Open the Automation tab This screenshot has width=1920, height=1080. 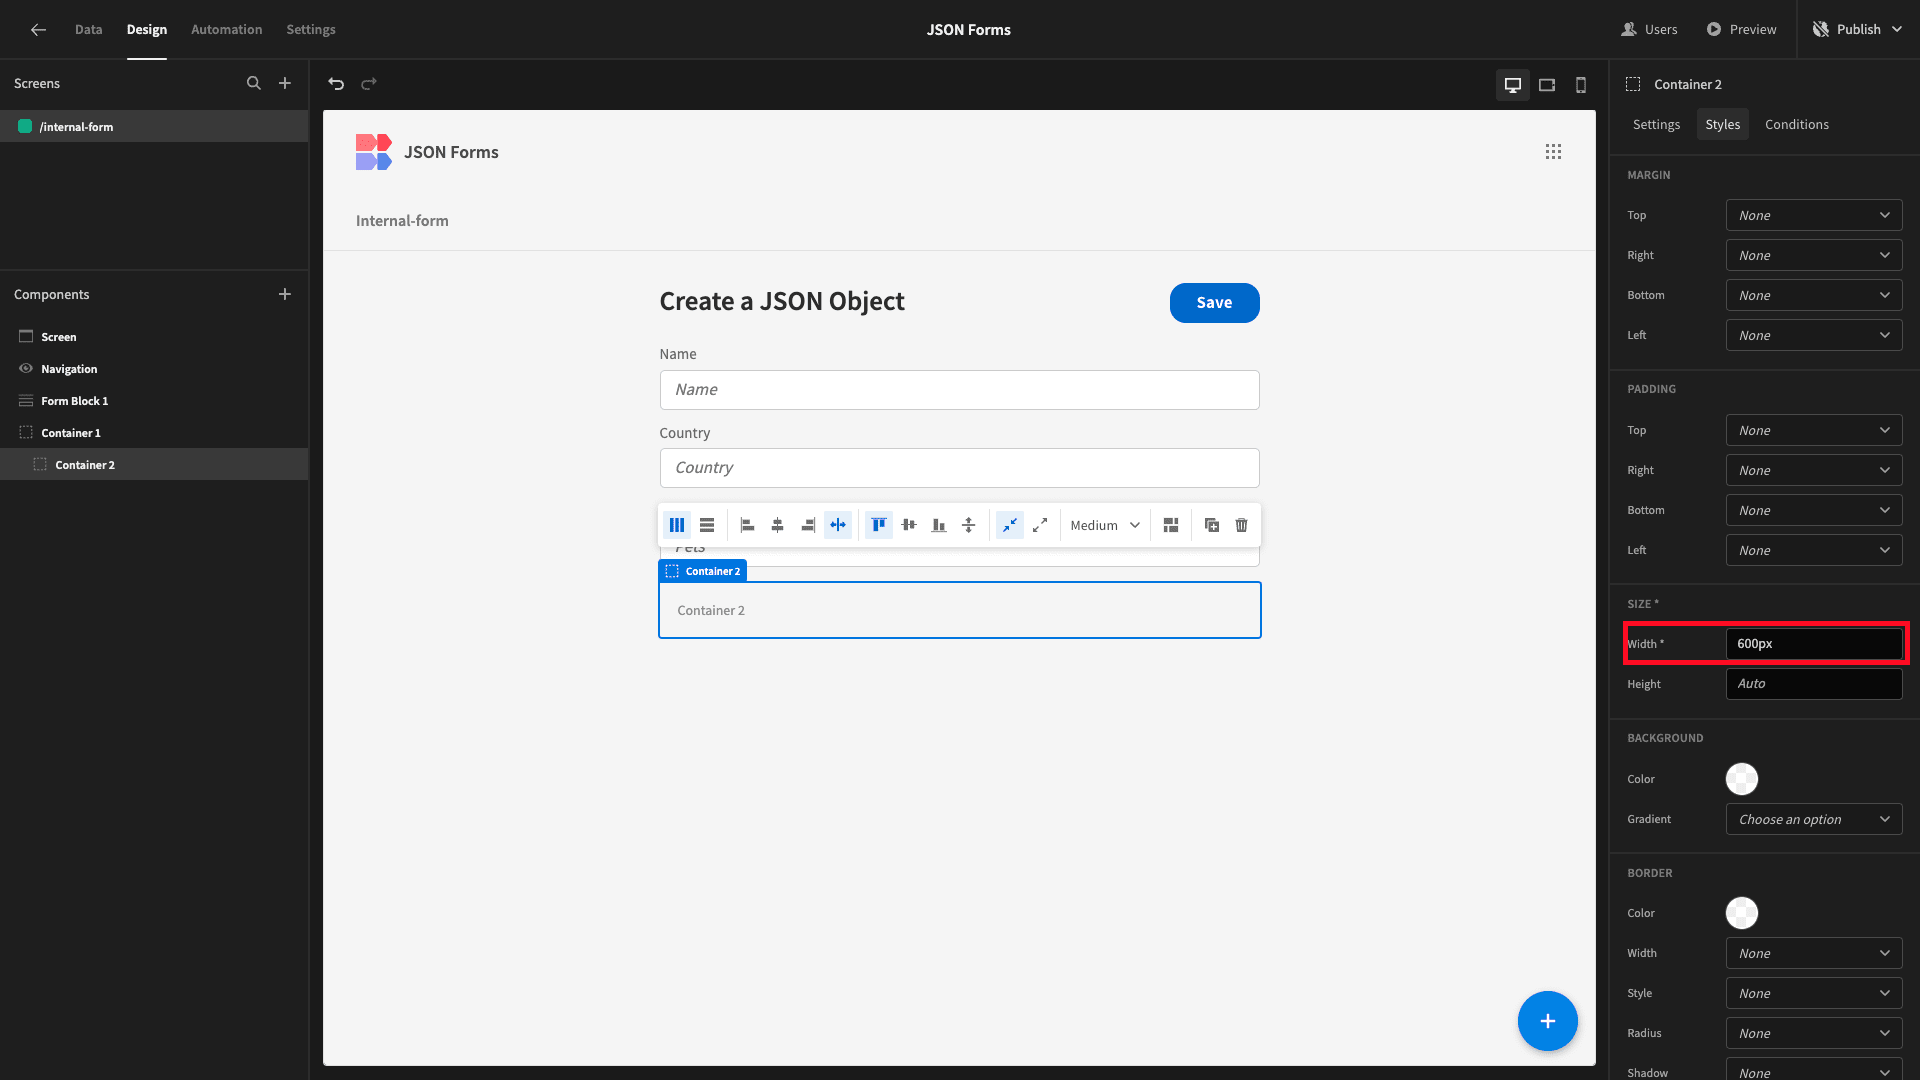[227, 30]
